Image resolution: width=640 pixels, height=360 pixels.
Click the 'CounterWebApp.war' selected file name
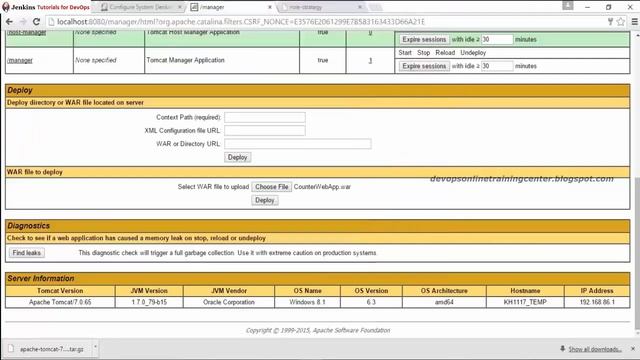(322, 187)
